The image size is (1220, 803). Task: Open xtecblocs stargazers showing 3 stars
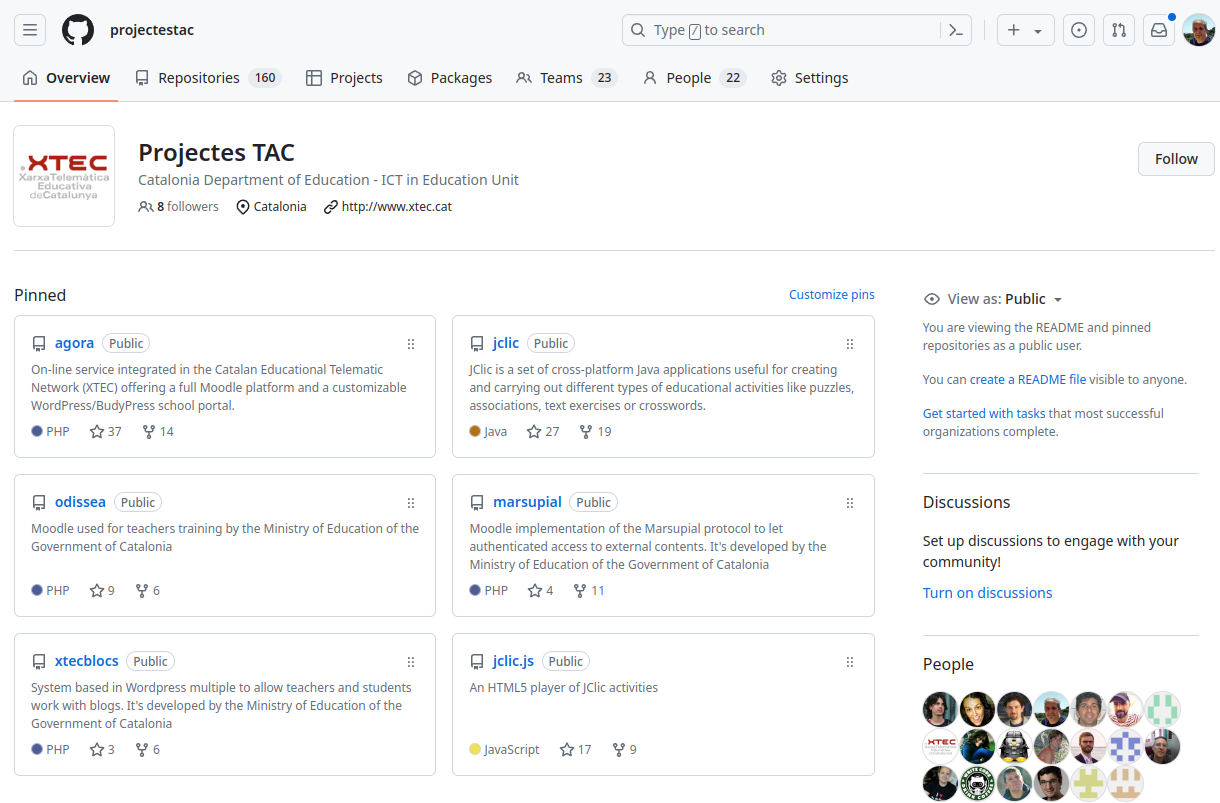click(102, 750)
